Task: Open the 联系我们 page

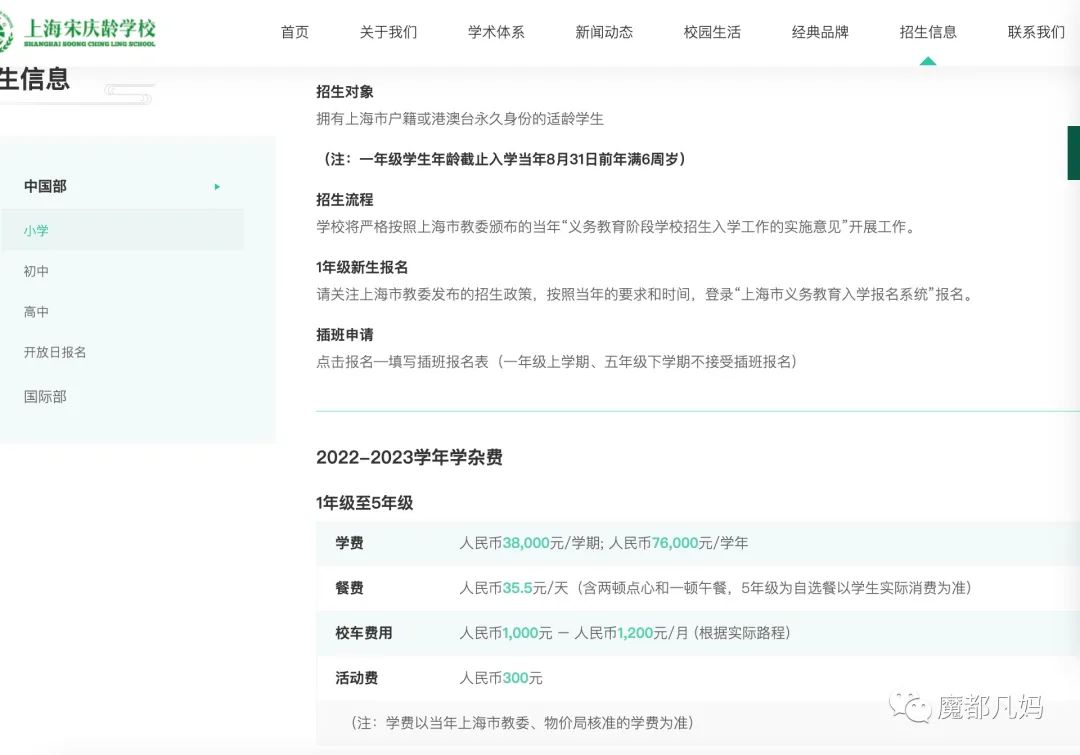Action: 1036,31
